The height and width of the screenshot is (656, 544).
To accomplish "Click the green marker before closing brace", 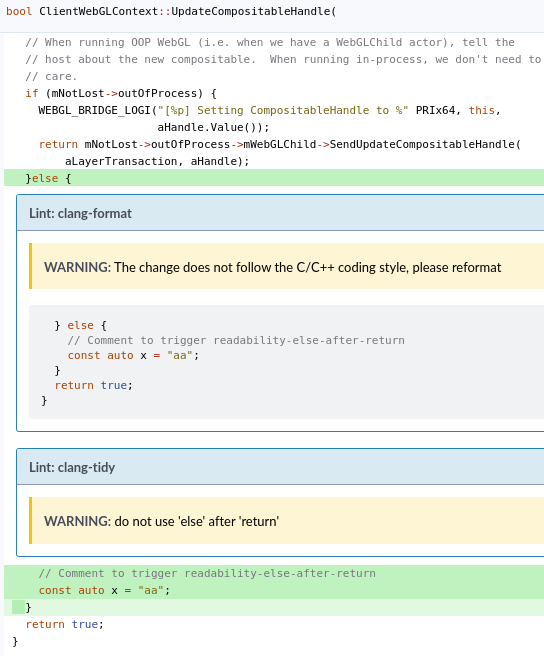I will (18, 607).
